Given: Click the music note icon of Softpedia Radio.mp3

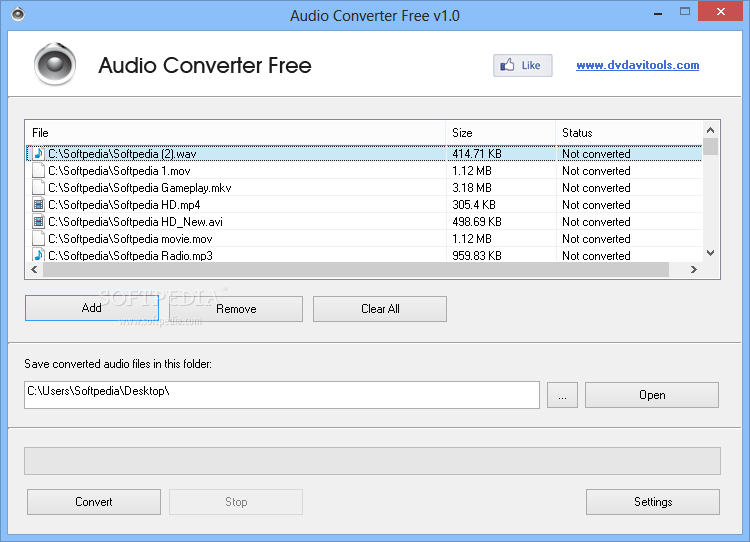Looking at the screenshot, I should pyautogui.click(x=38, y=255).
